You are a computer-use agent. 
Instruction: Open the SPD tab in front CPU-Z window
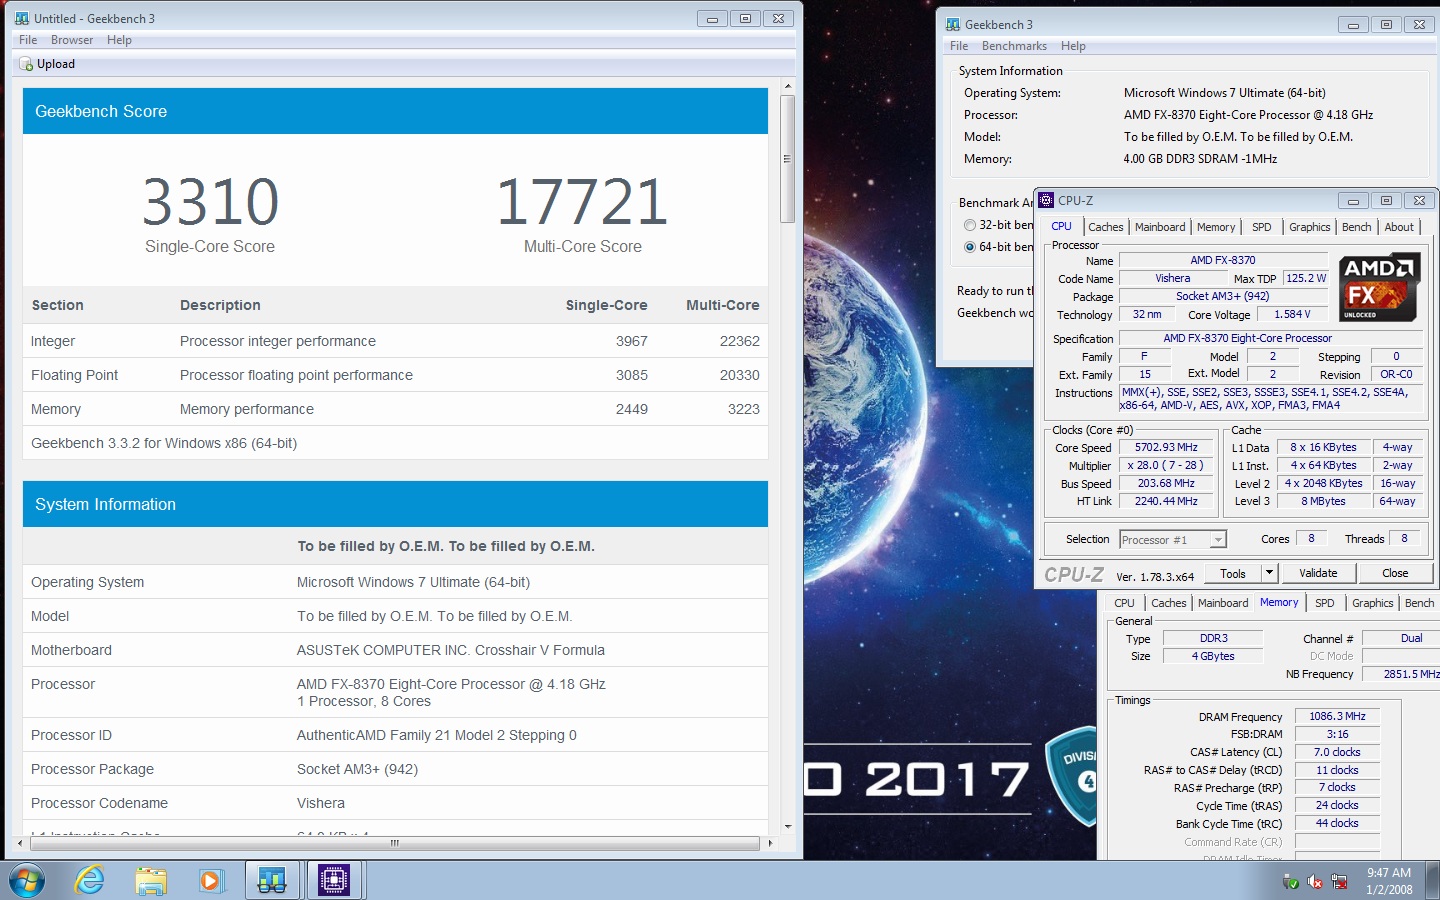[x=1262, y=227]
